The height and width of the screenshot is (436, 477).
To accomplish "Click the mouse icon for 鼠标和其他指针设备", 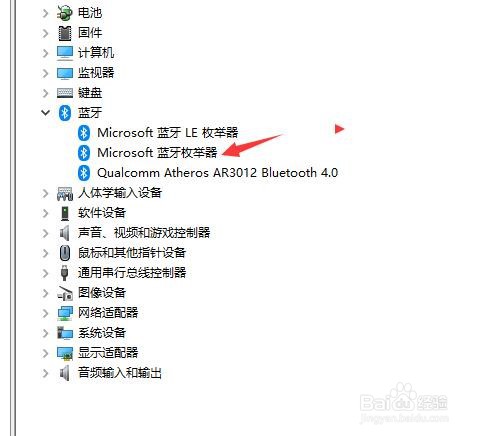I will pos(65,253).
